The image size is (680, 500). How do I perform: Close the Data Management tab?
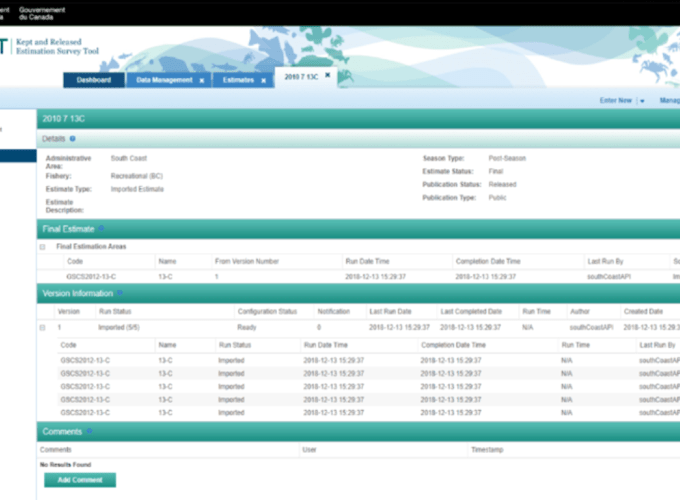click(201, 80)
